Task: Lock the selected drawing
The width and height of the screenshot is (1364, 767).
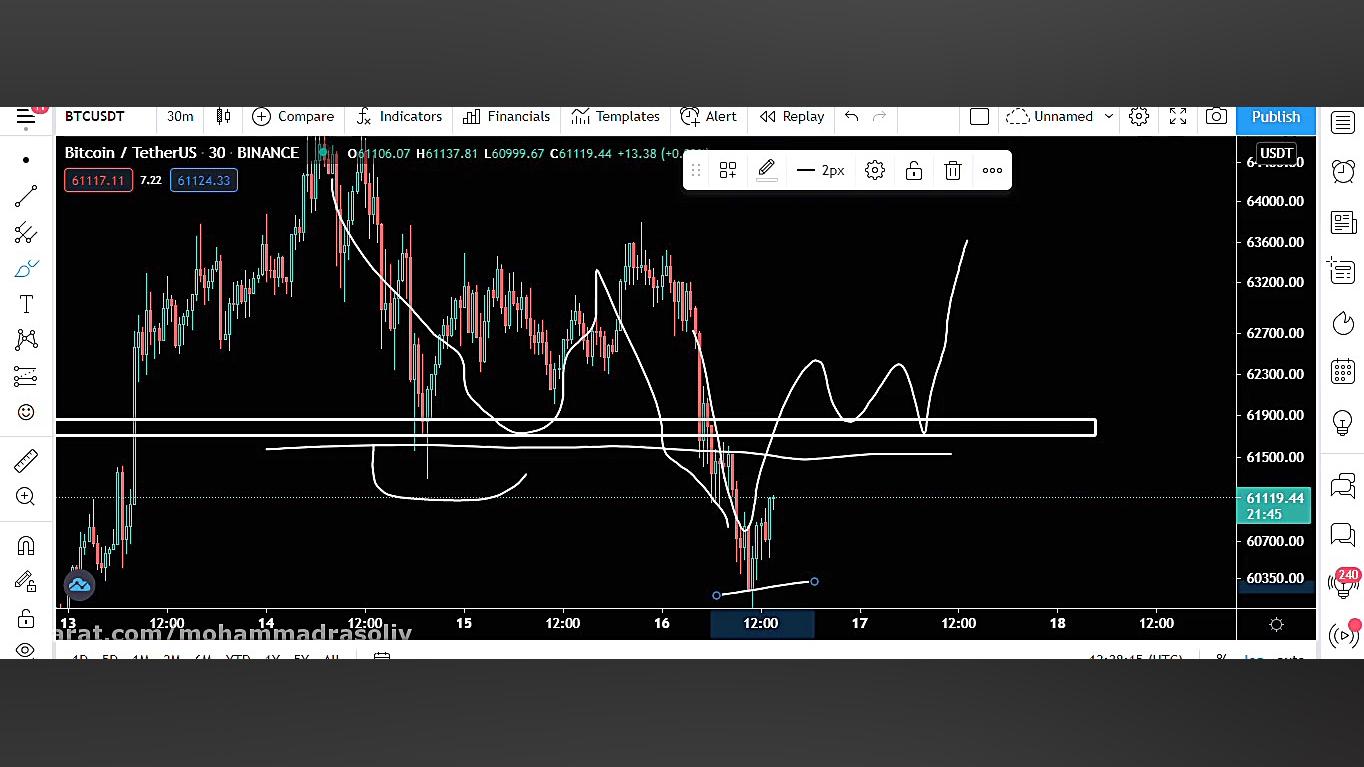Action: point(914,170)
